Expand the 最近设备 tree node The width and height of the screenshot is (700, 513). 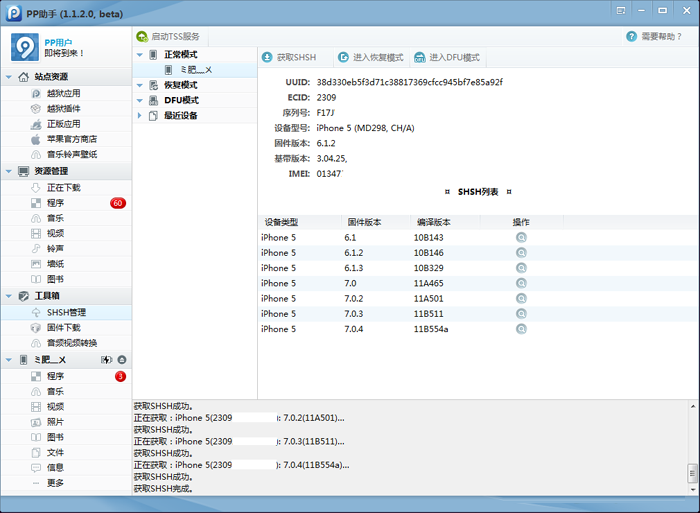click(x=140, y=116)
